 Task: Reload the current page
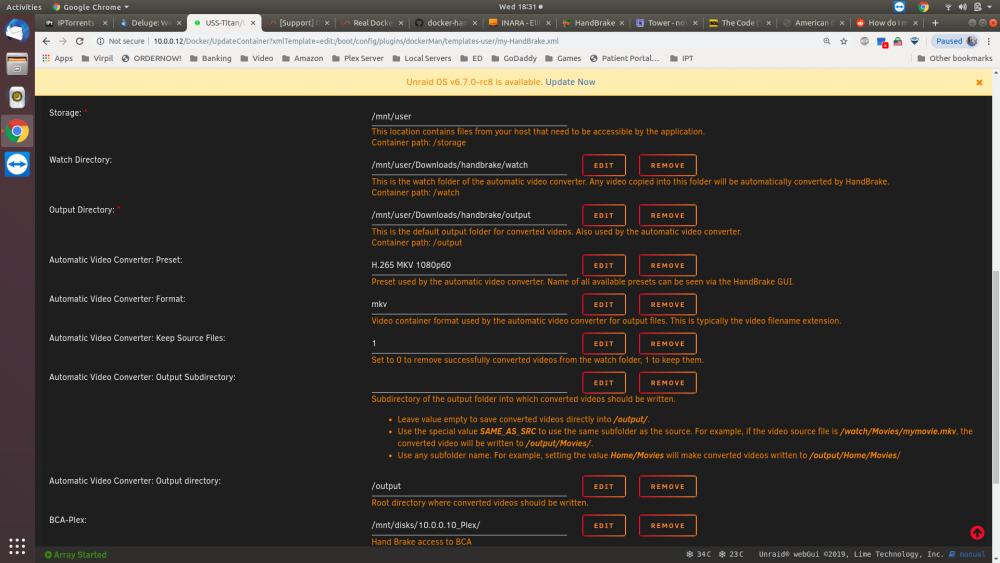coord(80,41)
